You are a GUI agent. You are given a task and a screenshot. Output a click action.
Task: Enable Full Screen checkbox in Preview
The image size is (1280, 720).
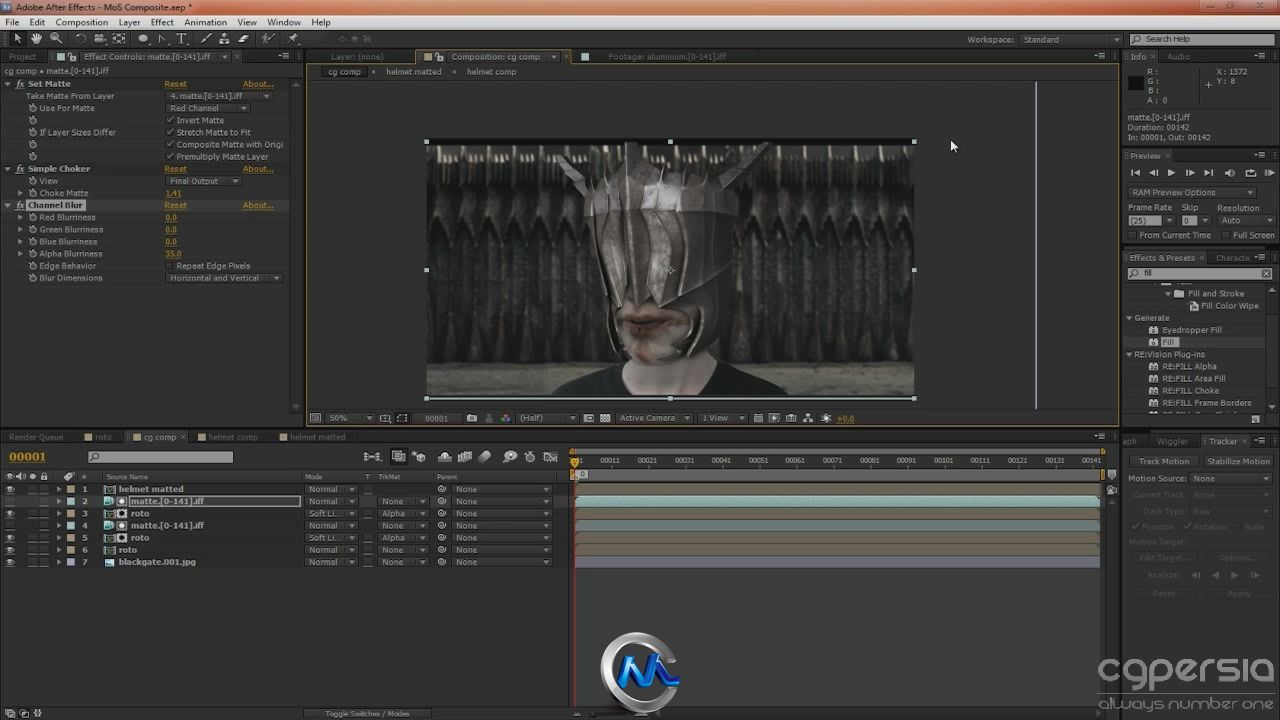pyautogui.click(x=1226, y=235)
